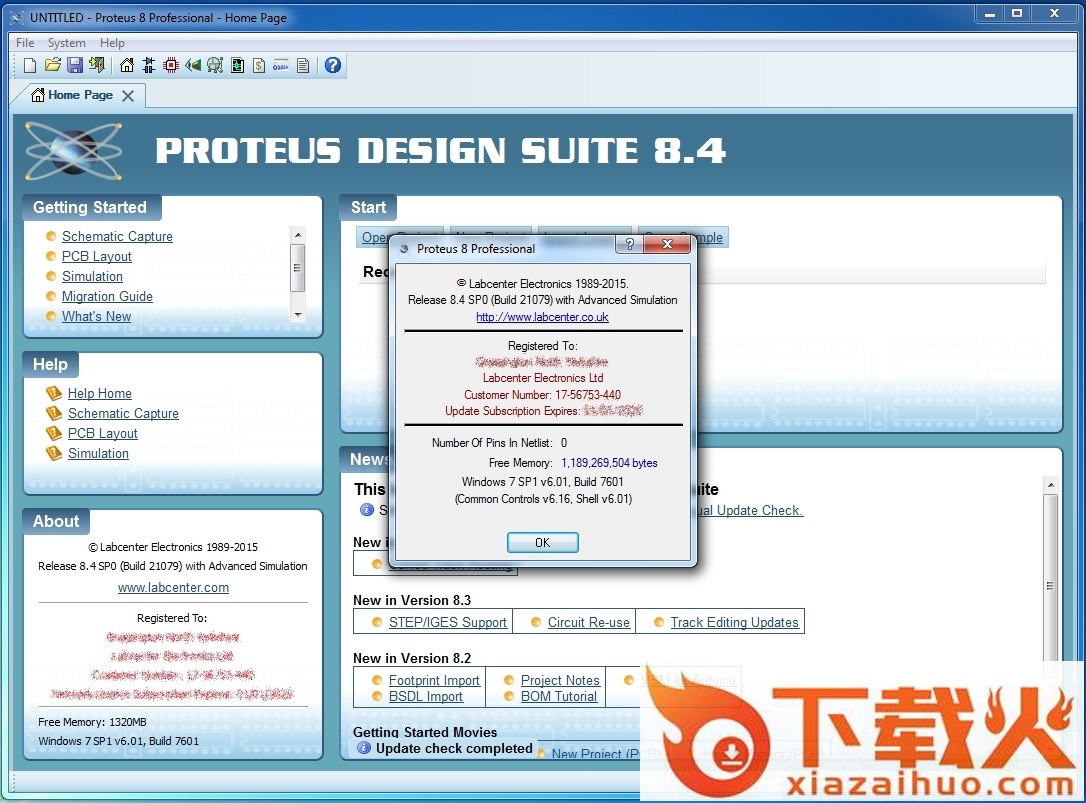Open a project using the folder icon

tap(52, 66)
